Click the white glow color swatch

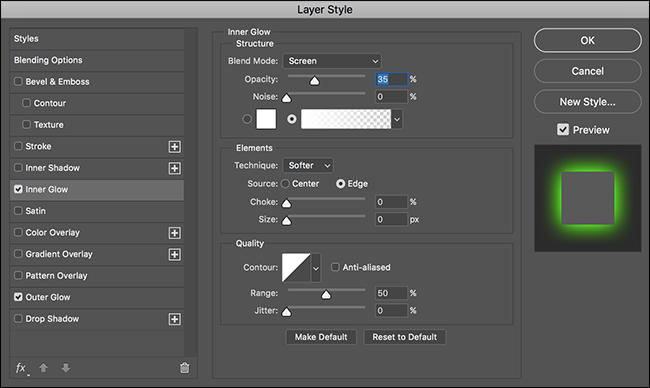[266, 119]
